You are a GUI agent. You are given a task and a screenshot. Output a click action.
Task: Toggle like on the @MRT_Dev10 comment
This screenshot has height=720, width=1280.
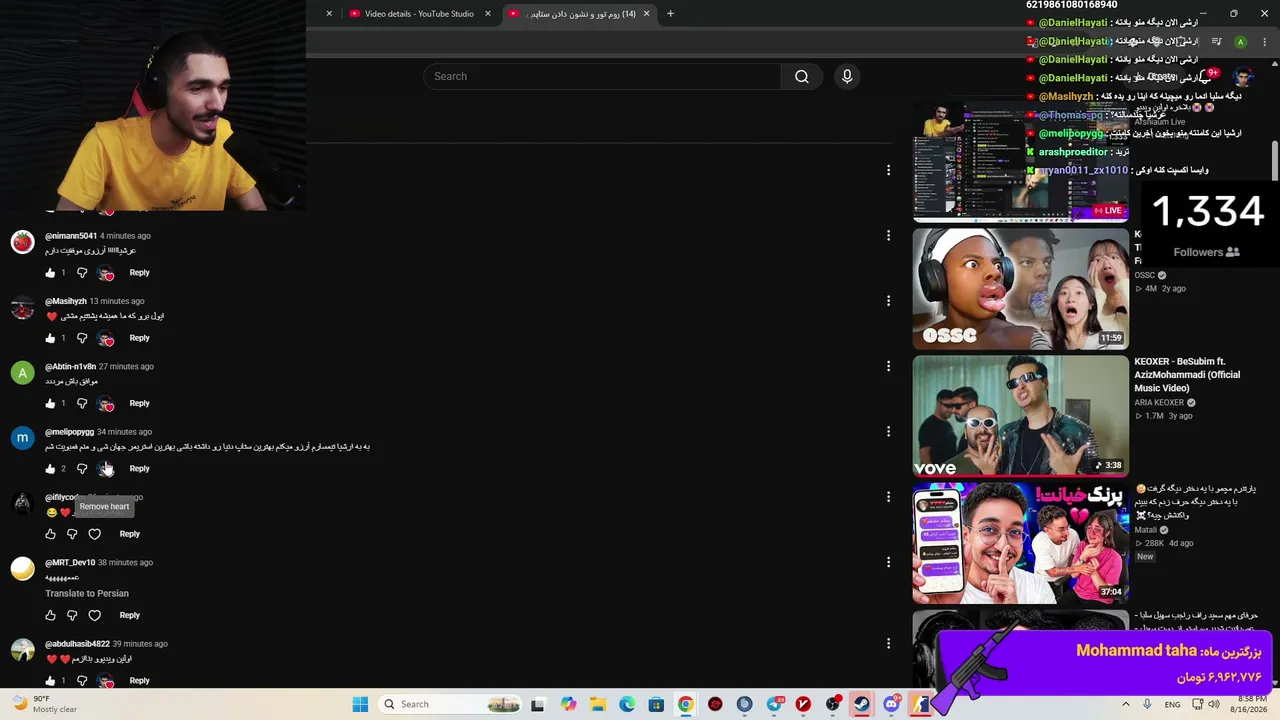coord(50,616)
